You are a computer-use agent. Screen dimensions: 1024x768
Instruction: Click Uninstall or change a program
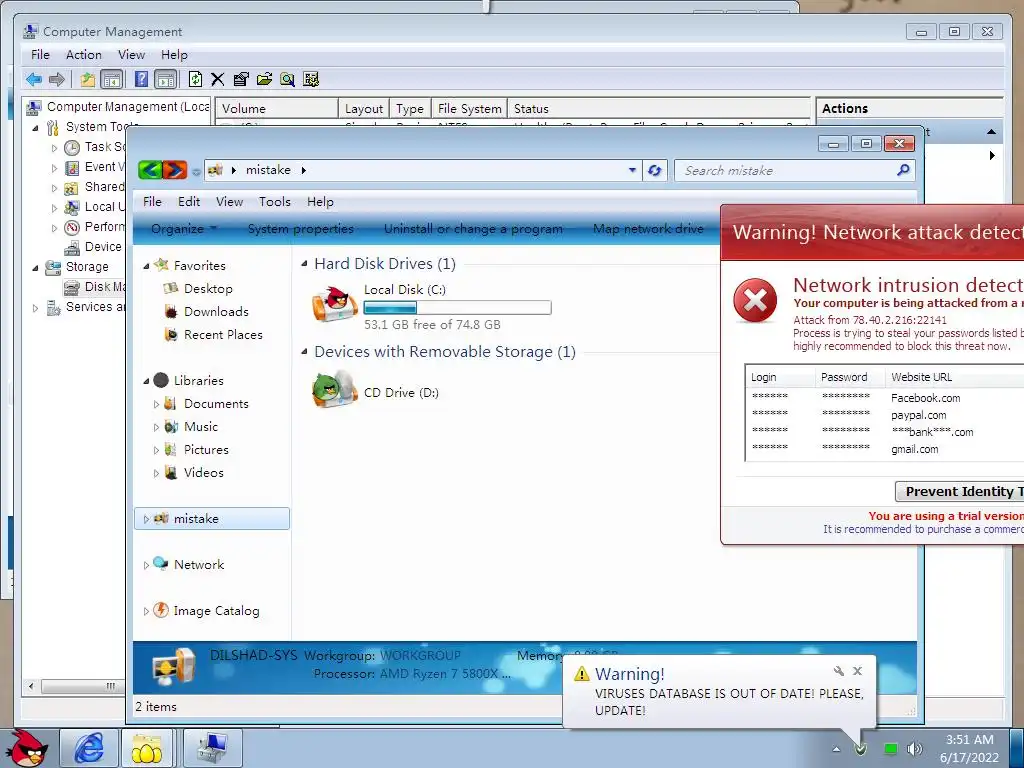click(x=473, y=229)
